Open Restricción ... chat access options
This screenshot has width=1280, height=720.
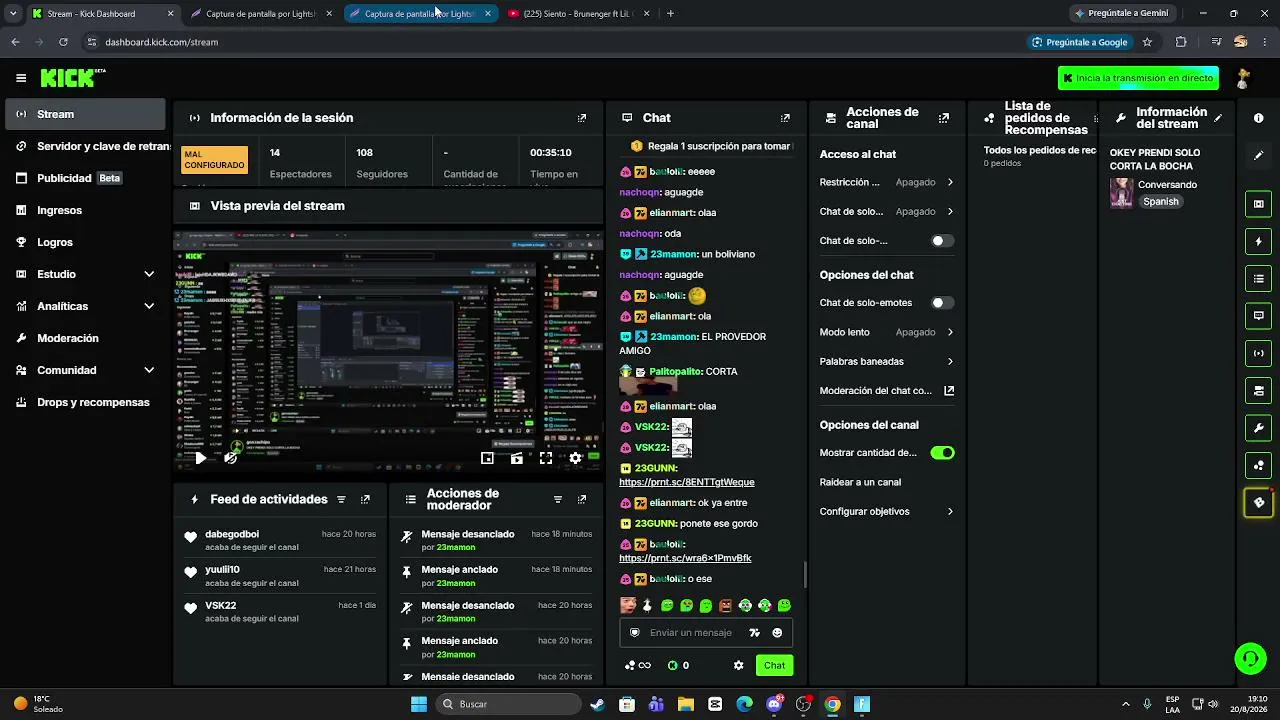click(x=887, y=182)
